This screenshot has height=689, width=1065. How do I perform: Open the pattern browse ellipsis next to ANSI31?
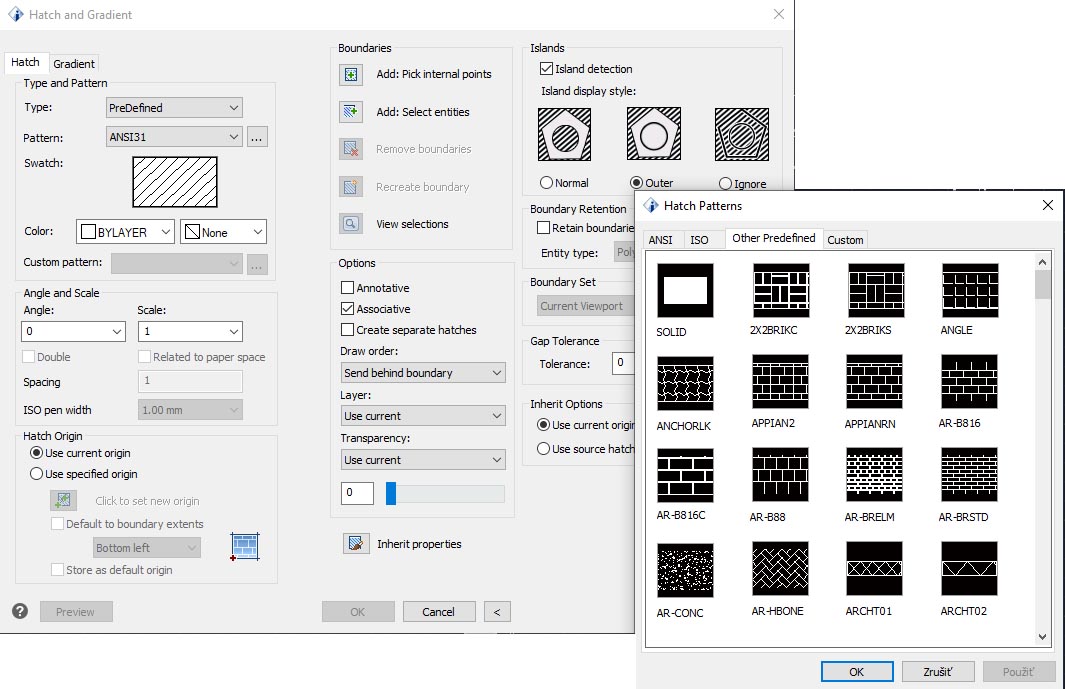[257, 137]
